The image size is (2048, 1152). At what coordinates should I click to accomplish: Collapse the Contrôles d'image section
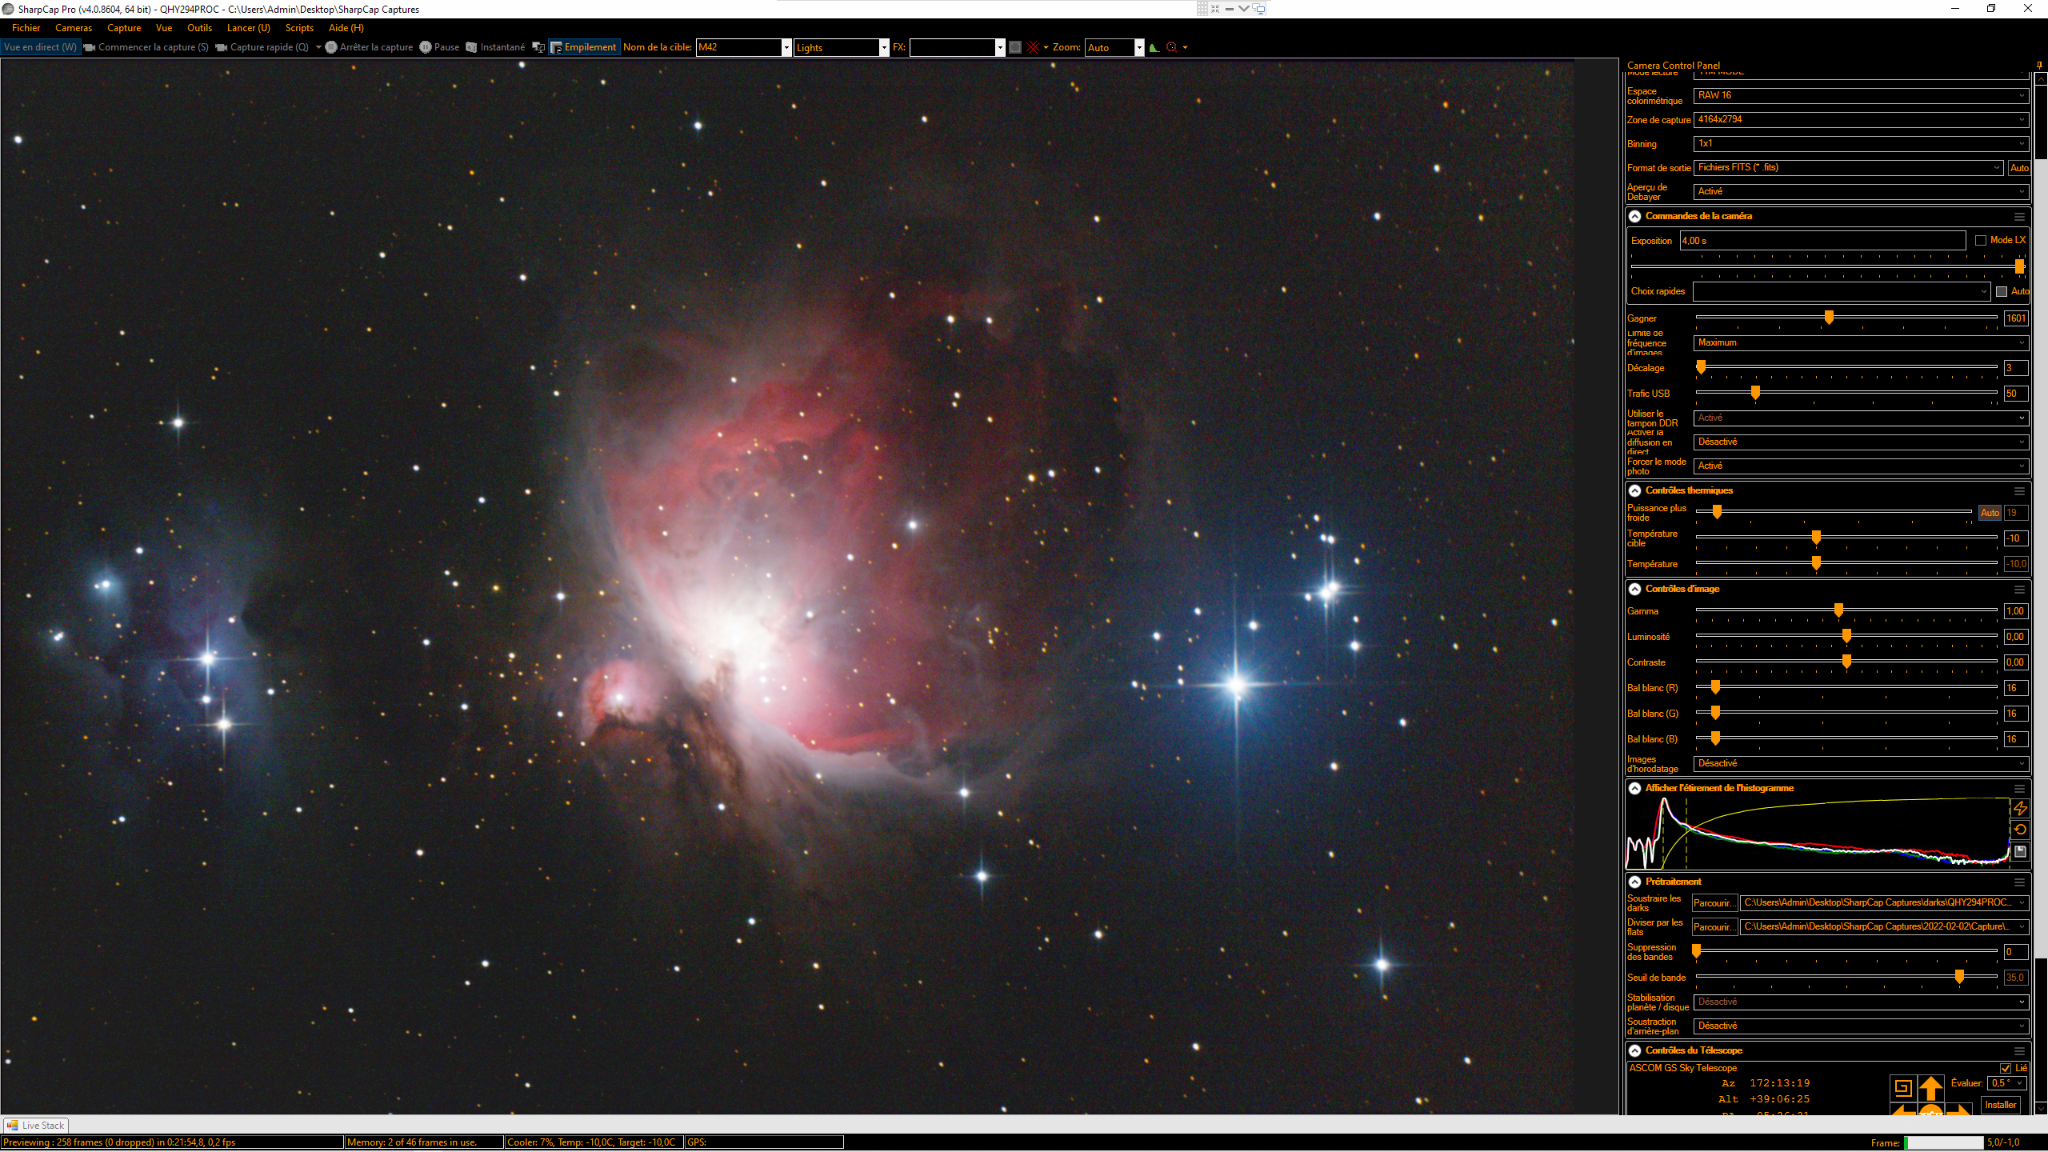click(1635, 589)
